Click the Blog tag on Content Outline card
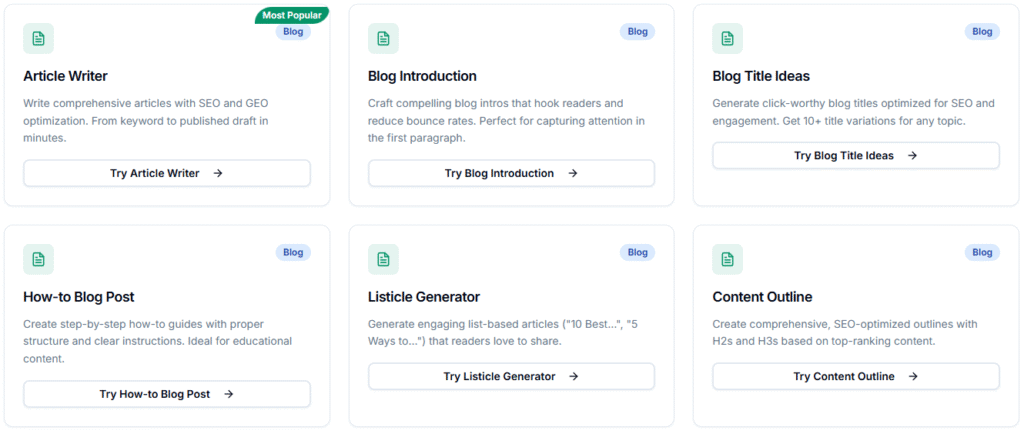Image resolution: width=1024 pixels, height=434 pixels. 982,253
